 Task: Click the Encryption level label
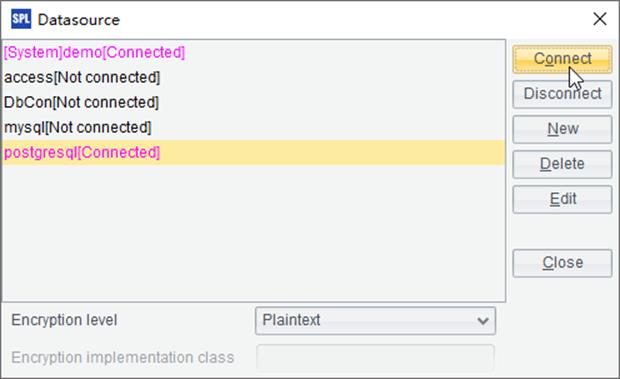pos(64,320)
